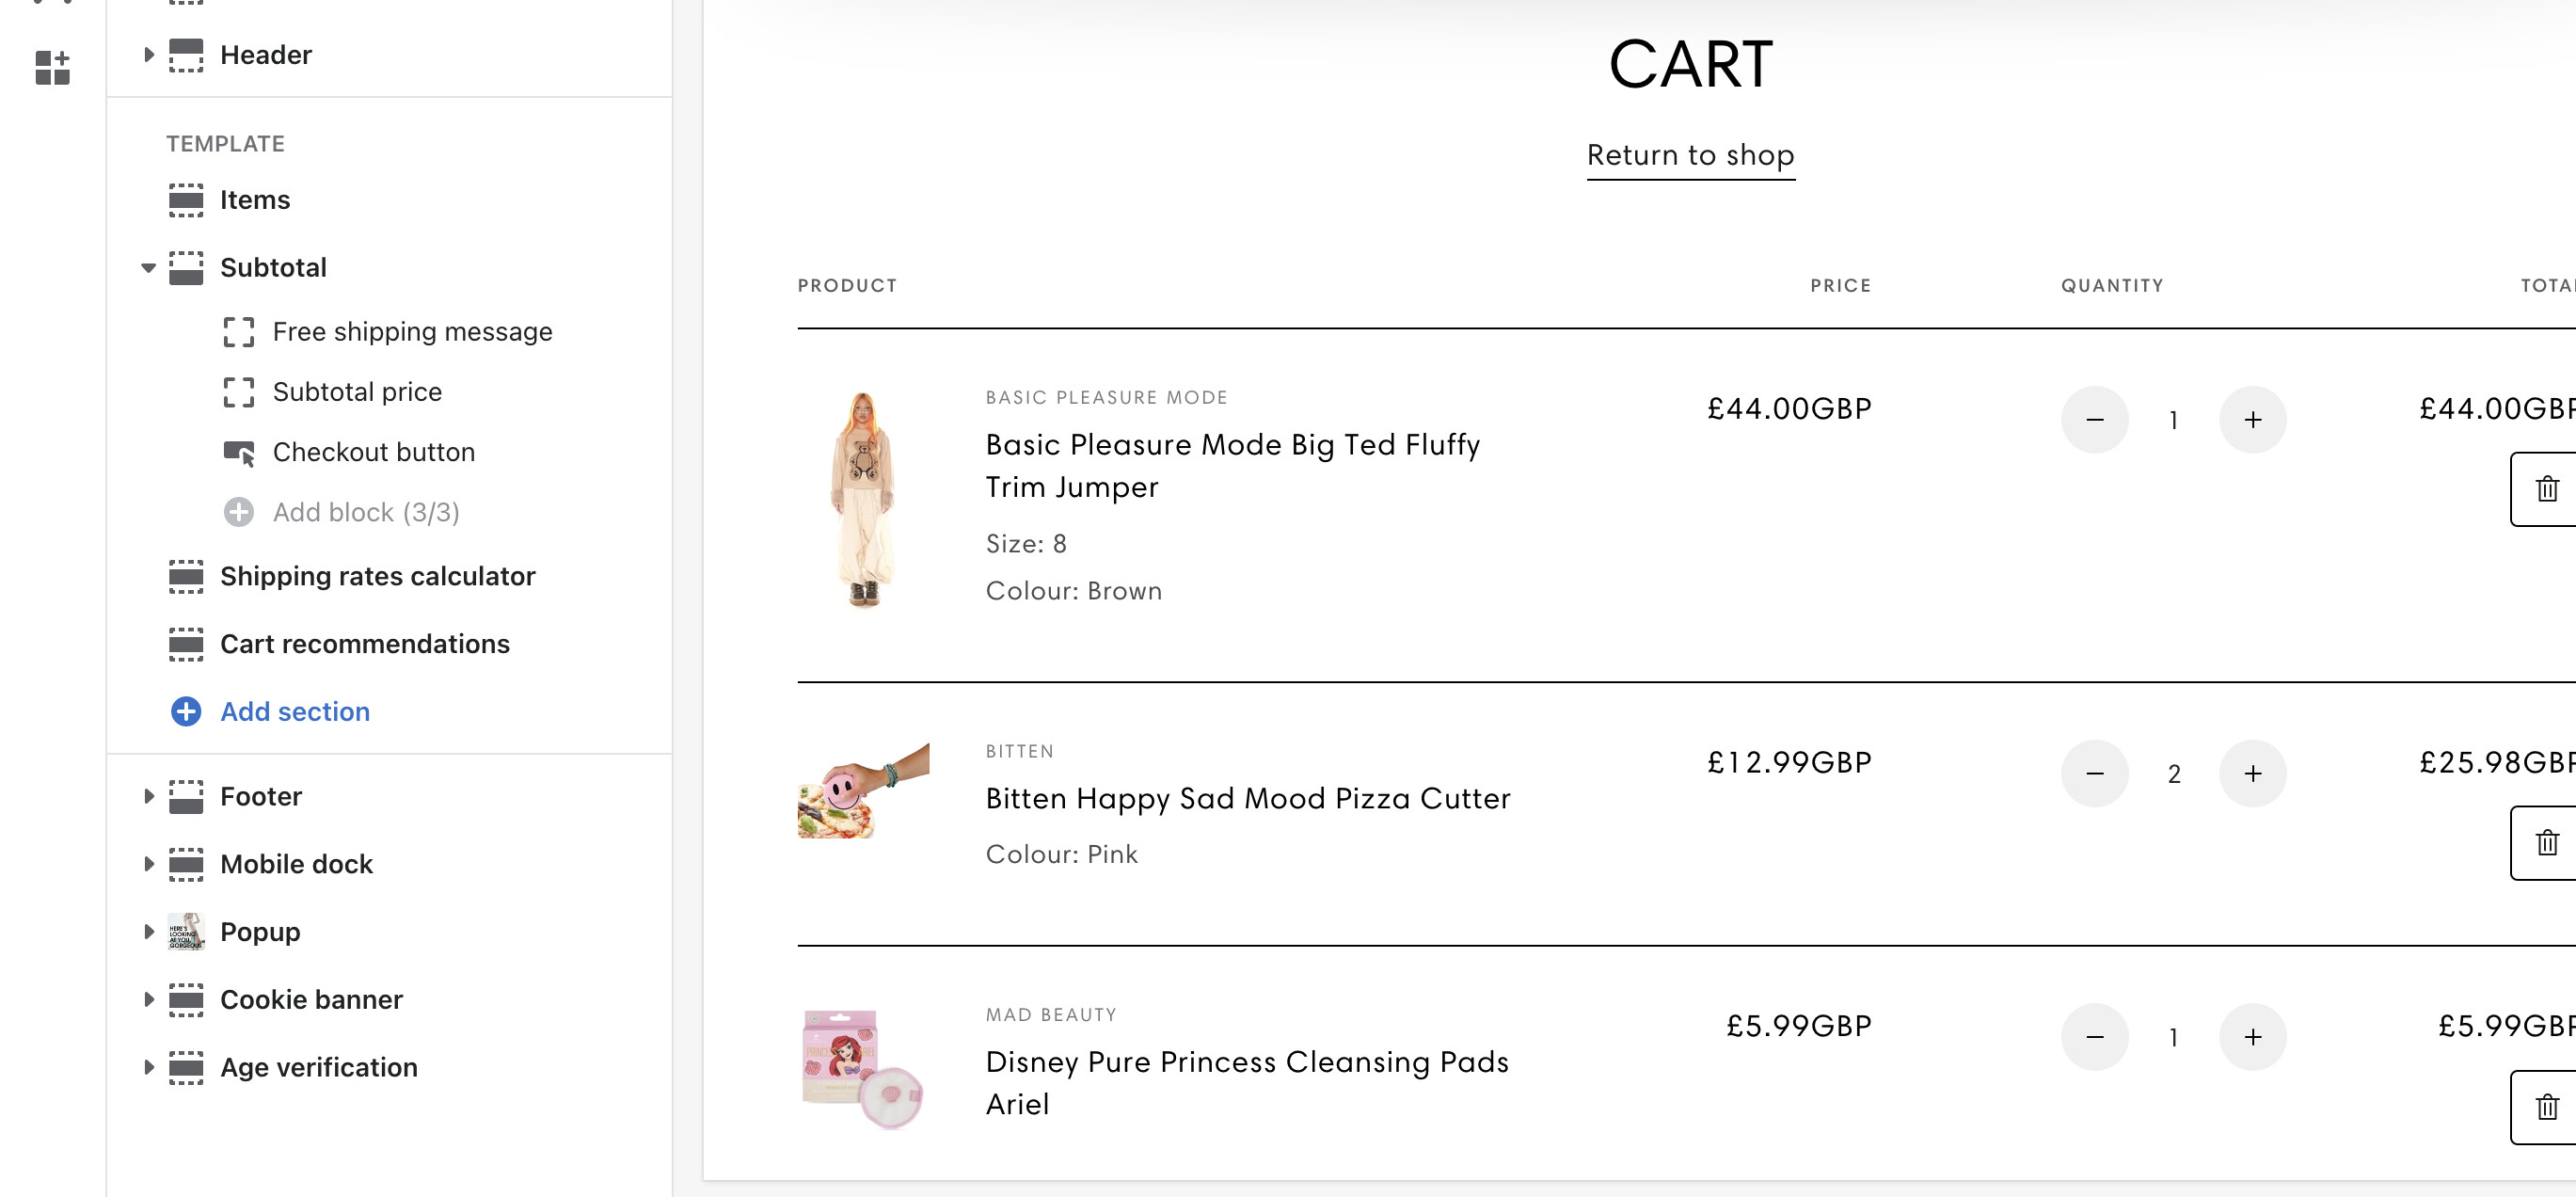Collapse the Subtotal section
The image size is (2576, 1197).
[148, 268]
